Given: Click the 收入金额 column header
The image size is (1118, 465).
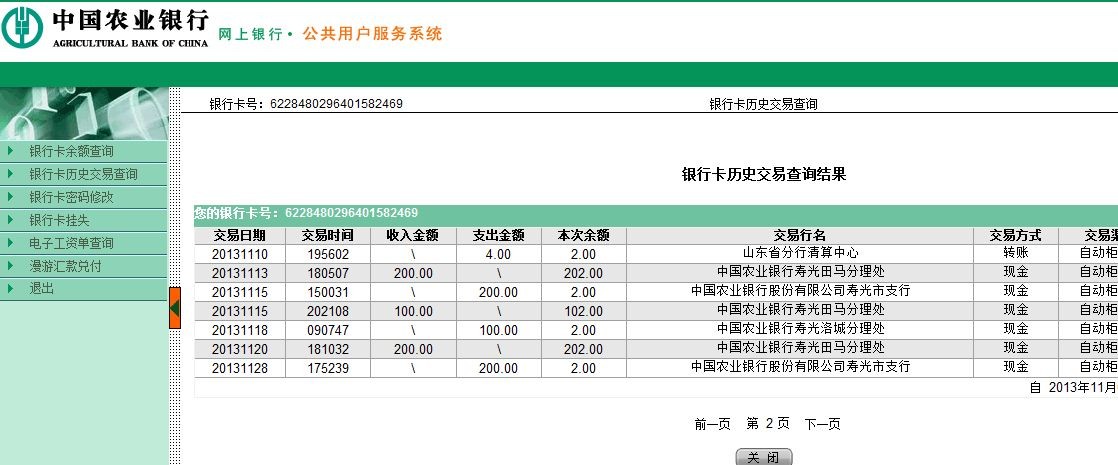Looking at the screenshot, I should pos(413,235).
